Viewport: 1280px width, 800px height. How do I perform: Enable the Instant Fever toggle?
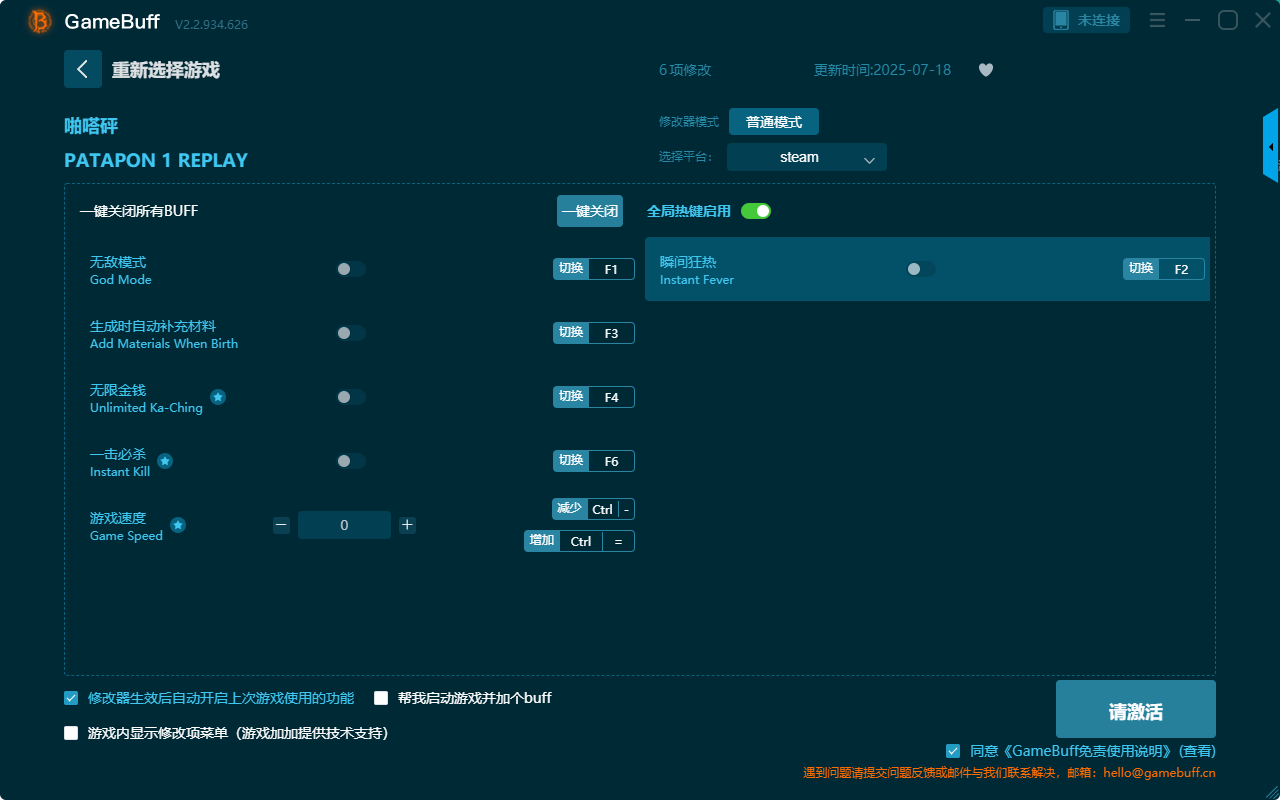tap(920, 269)
